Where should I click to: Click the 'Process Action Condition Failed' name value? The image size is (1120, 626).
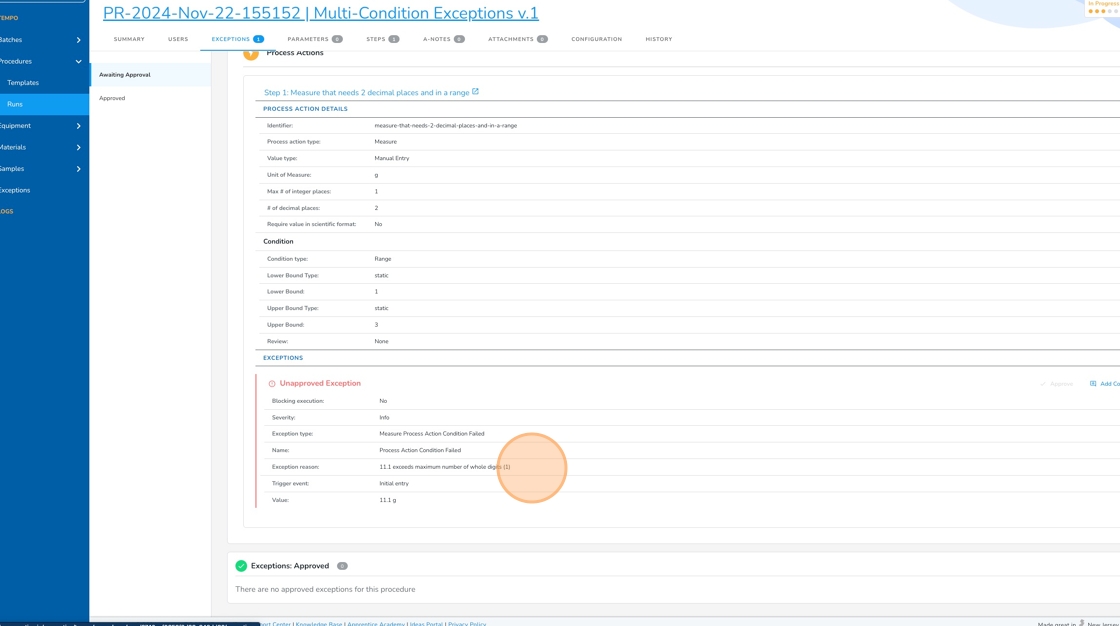(420, 450)
